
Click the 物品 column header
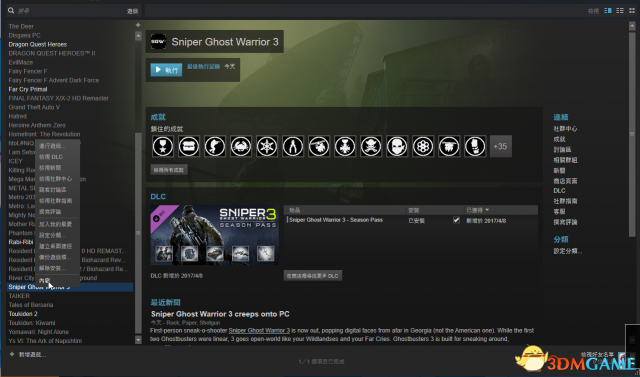(295, 210)
